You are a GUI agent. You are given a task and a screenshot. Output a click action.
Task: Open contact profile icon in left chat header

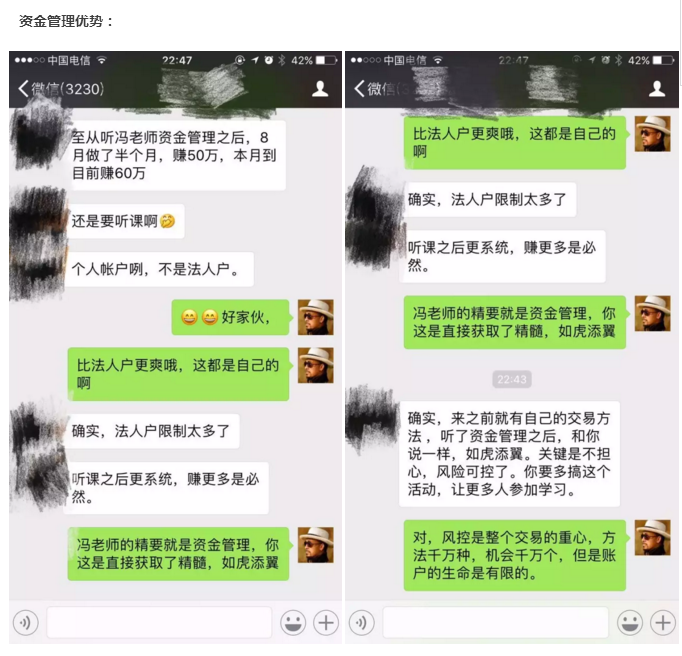click(320, 89)
